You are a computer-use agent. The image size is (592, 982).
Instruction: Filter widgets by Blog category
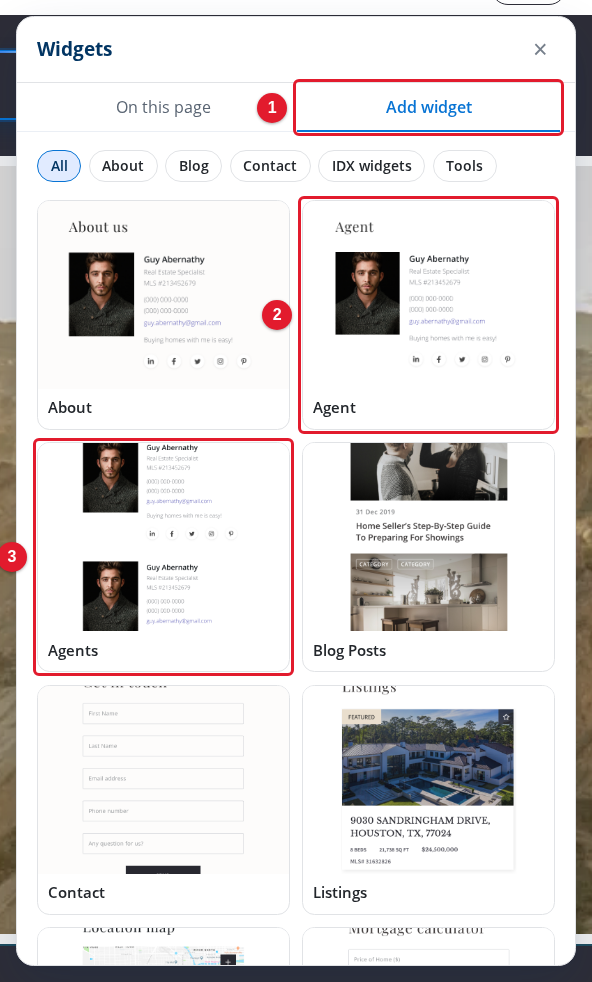pos(194,166)
